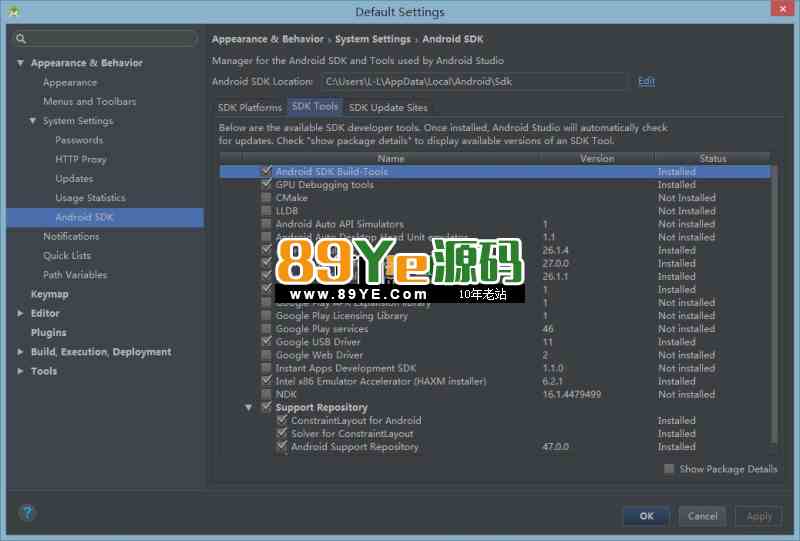Open Path Variables settings
800x541 pixels.
point(75,275)
